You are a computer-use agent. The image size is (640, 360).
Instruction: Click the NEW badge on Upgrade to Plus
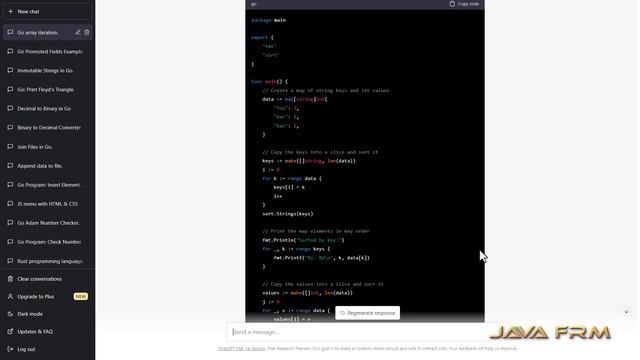(x=80, y=296)
